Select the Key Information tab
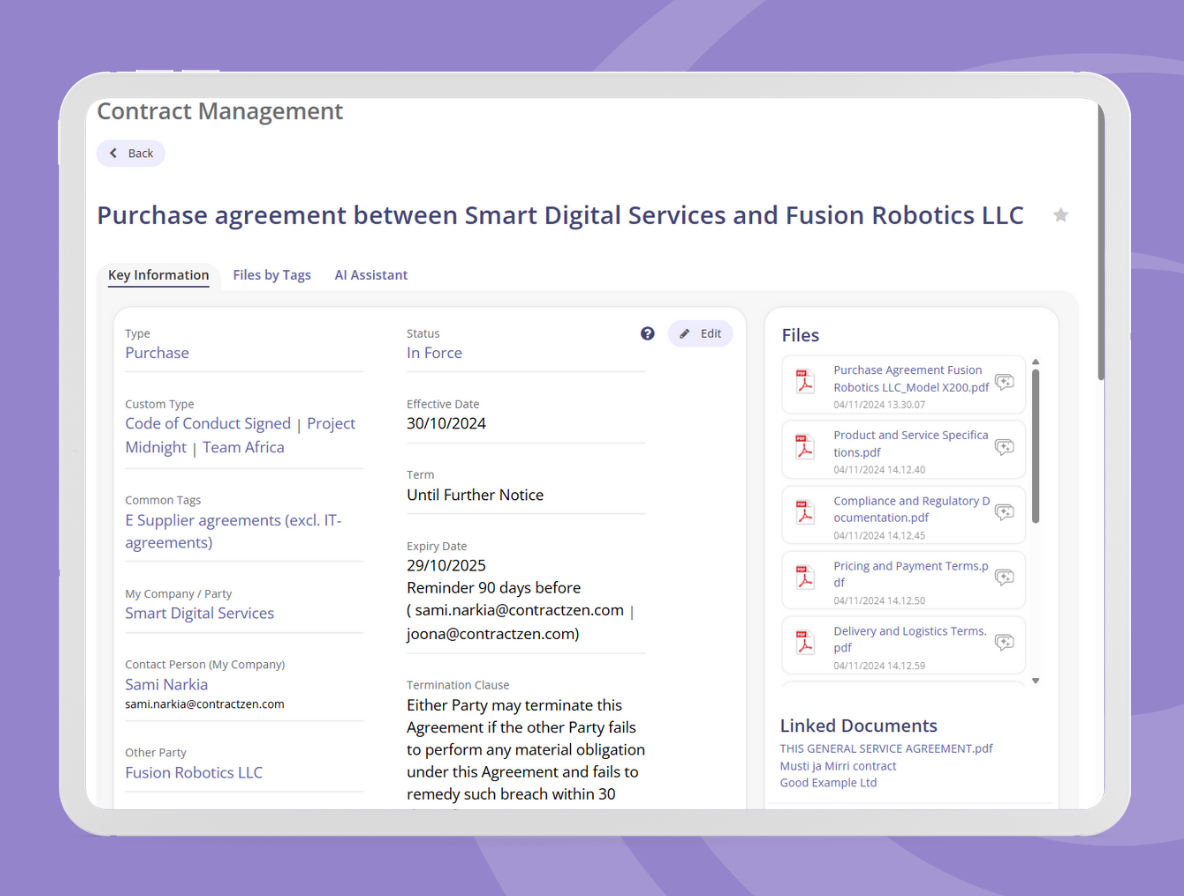 pos(158,275)
